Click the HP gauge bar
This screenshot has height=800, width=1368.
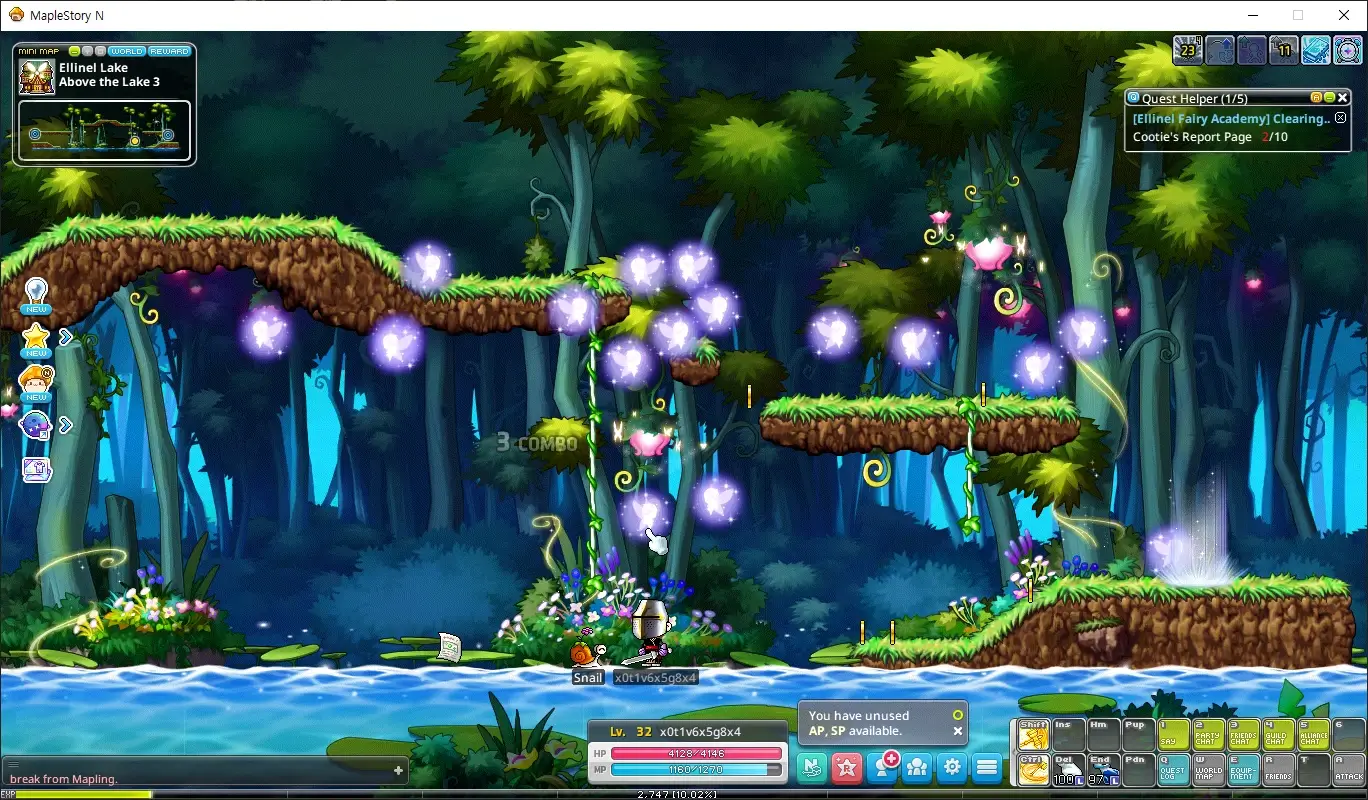click(696, 753)
